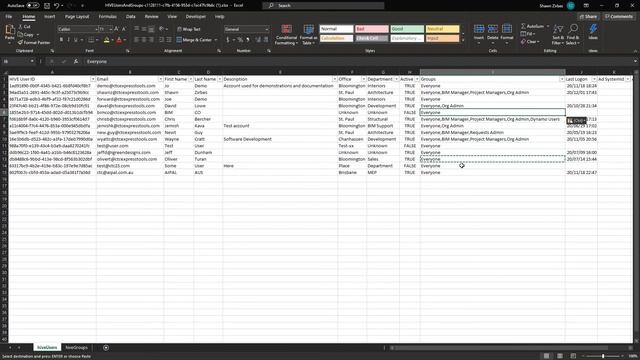This screenshot has height=360, width=640.
Task: Switch to the HiveGroups sheet tab
Action: 77,347
